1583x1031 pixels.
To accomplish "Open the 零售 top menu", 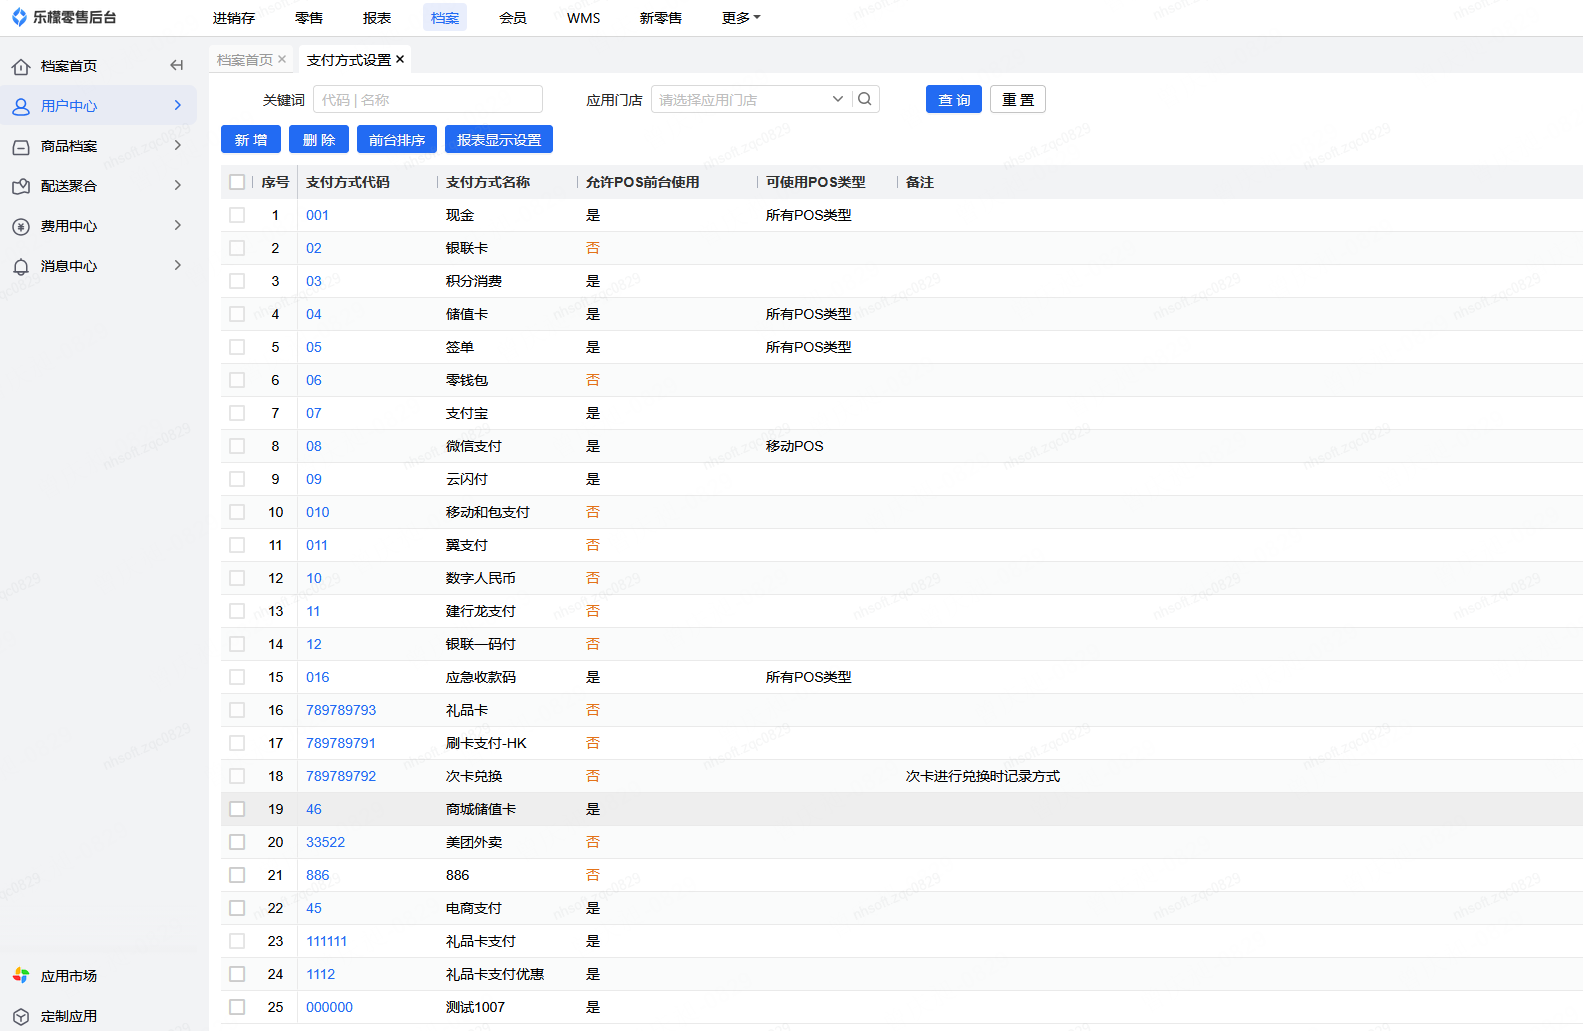I will pos(309,18).
